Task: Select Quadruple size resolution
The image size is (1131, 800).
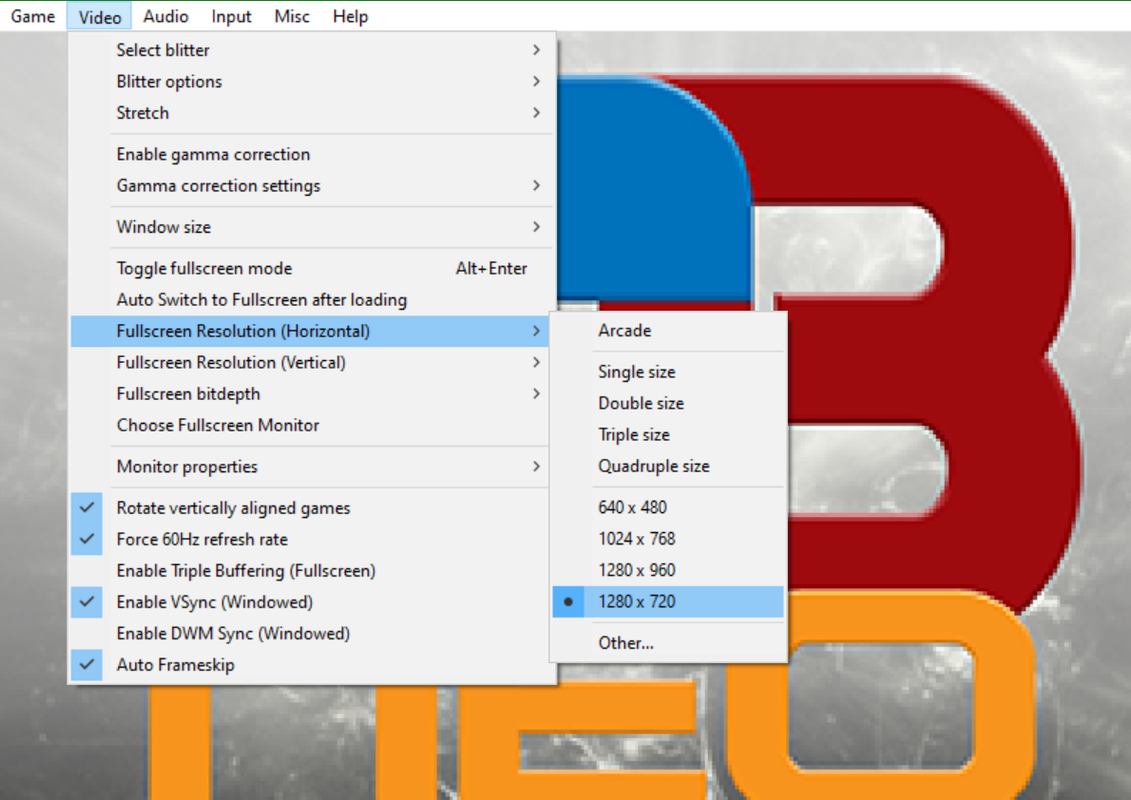Action: 668,466
